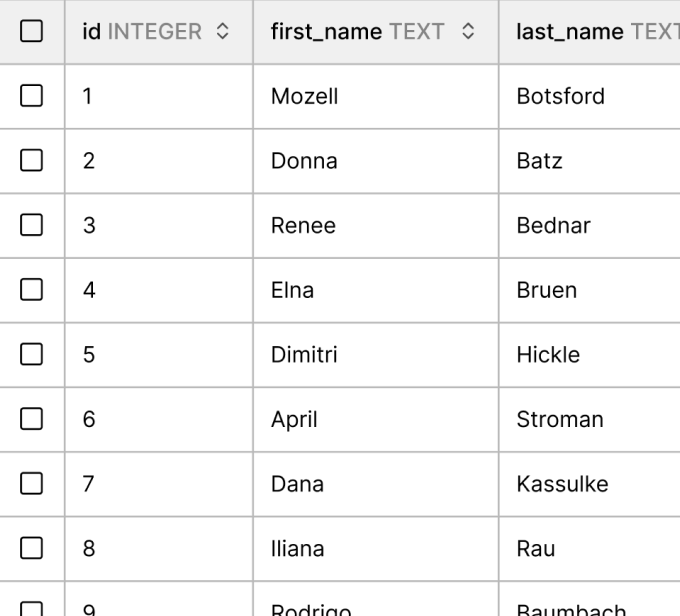The height and width of the screenshot is (616, 680).
Task: Click the sort icon on id column
Action: coord(222,32)
